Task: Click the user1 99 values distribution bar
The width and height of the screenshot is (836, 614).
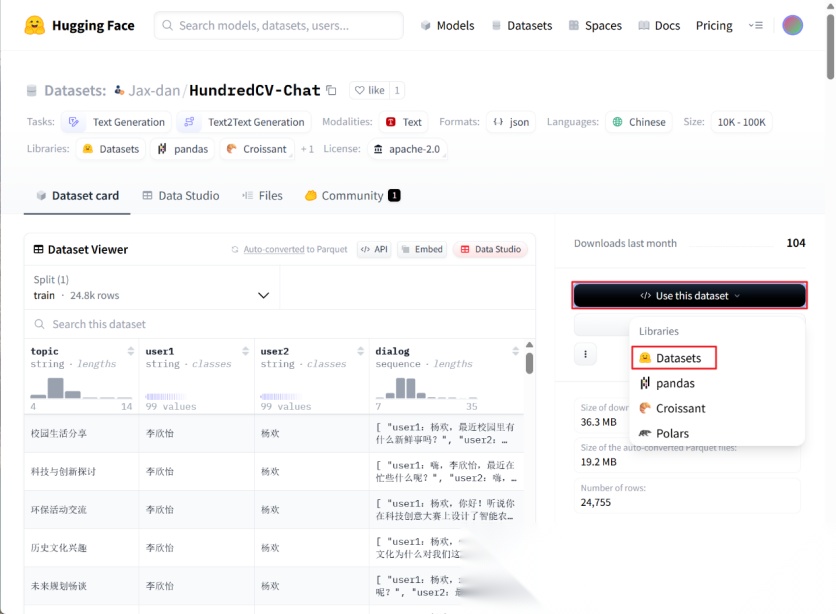Action: [165, 397]
